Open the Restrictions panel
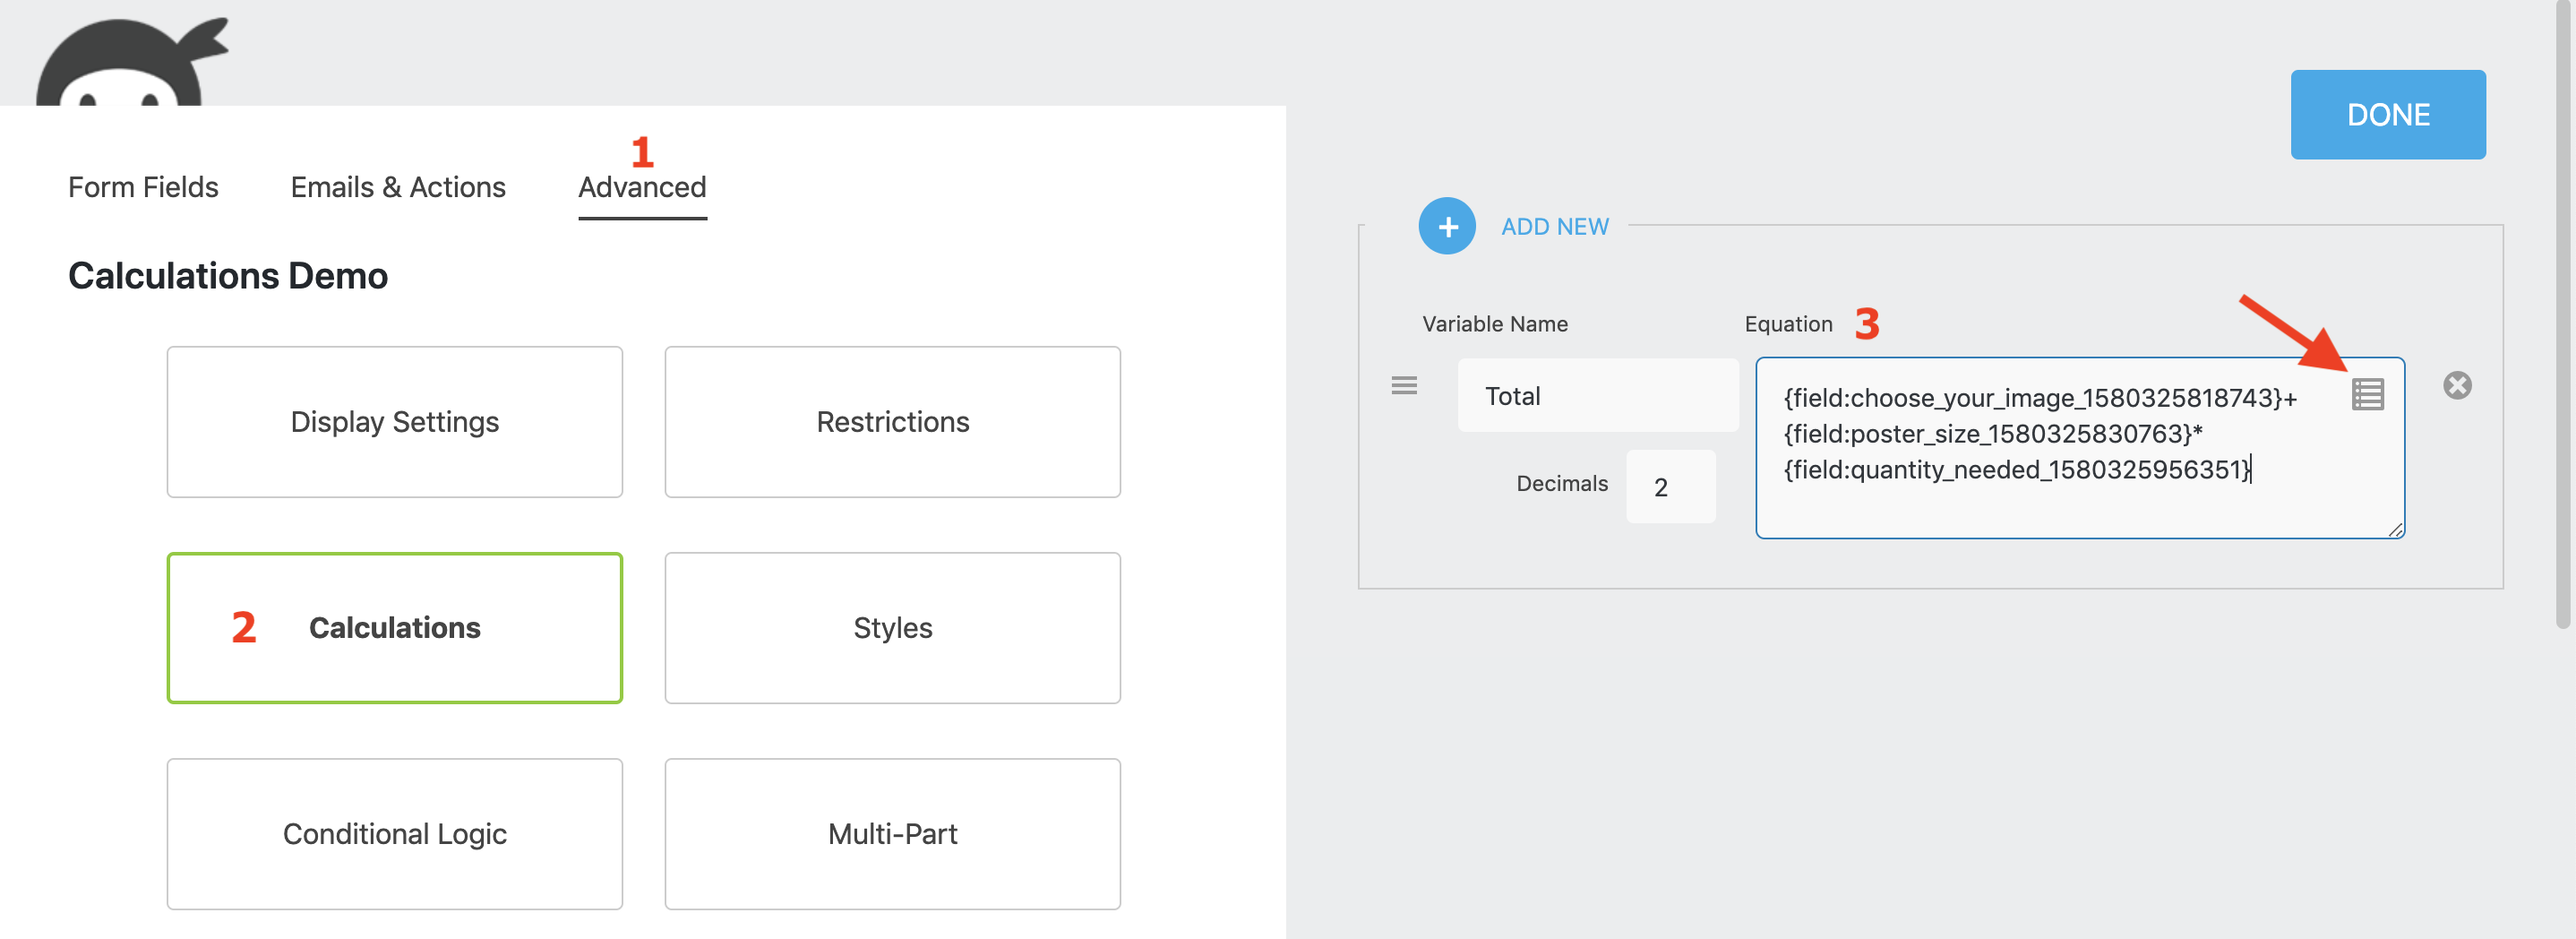This screenshot has width=2576, height=939. (x=892, y=421)
